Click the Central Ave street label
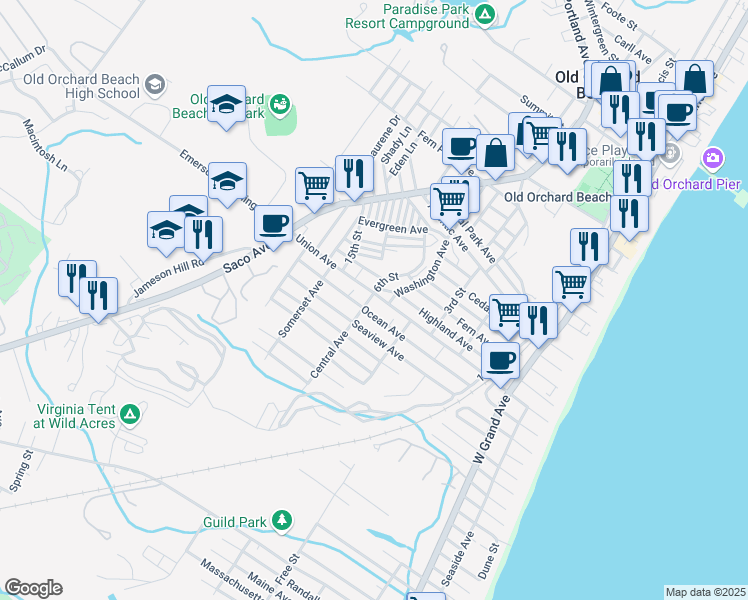This screenshot has width=748, height=600. coord(329,355)
